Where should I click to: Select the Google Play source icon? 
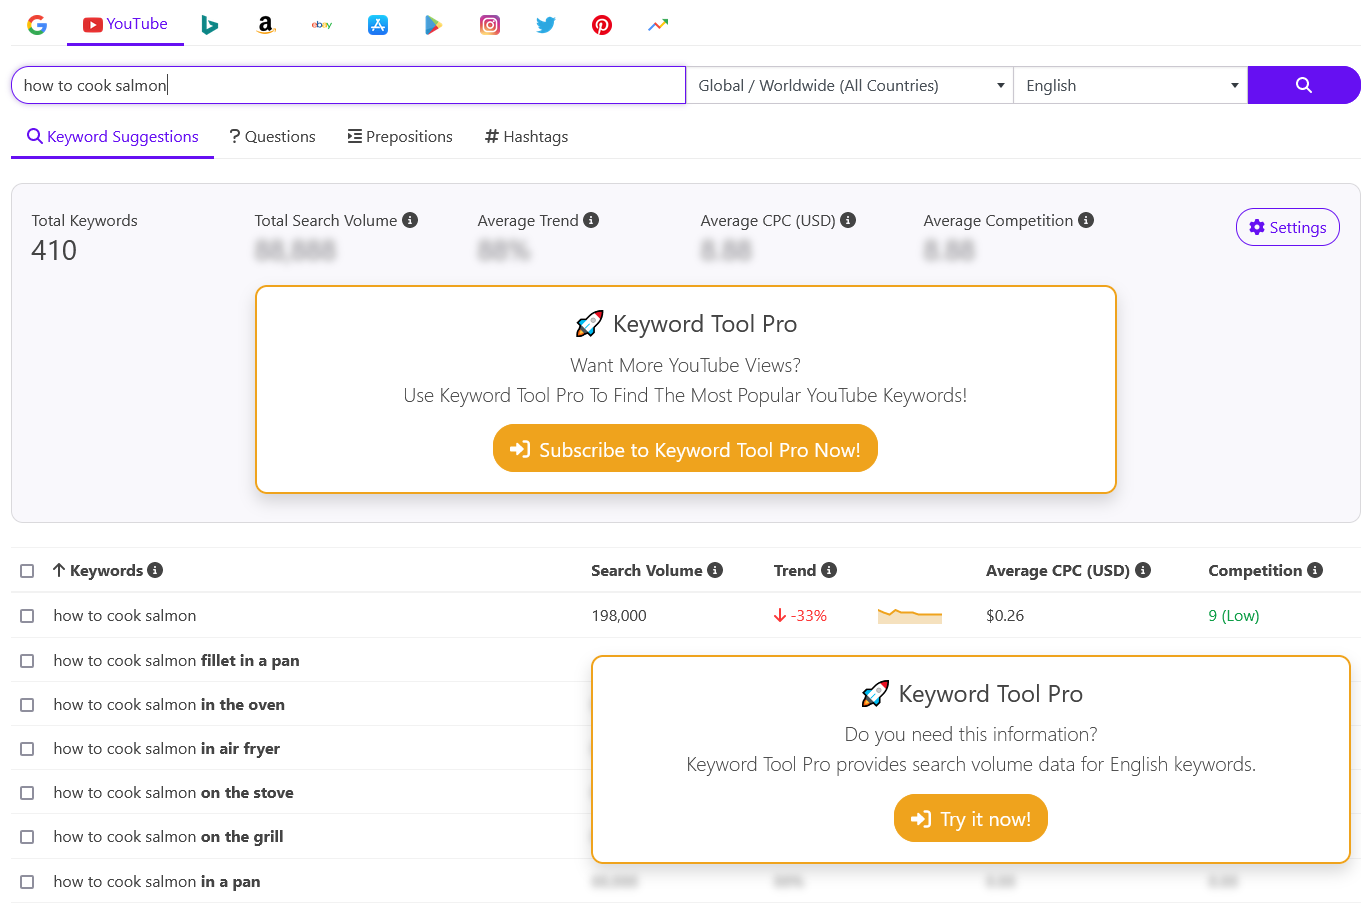(433, 25)
